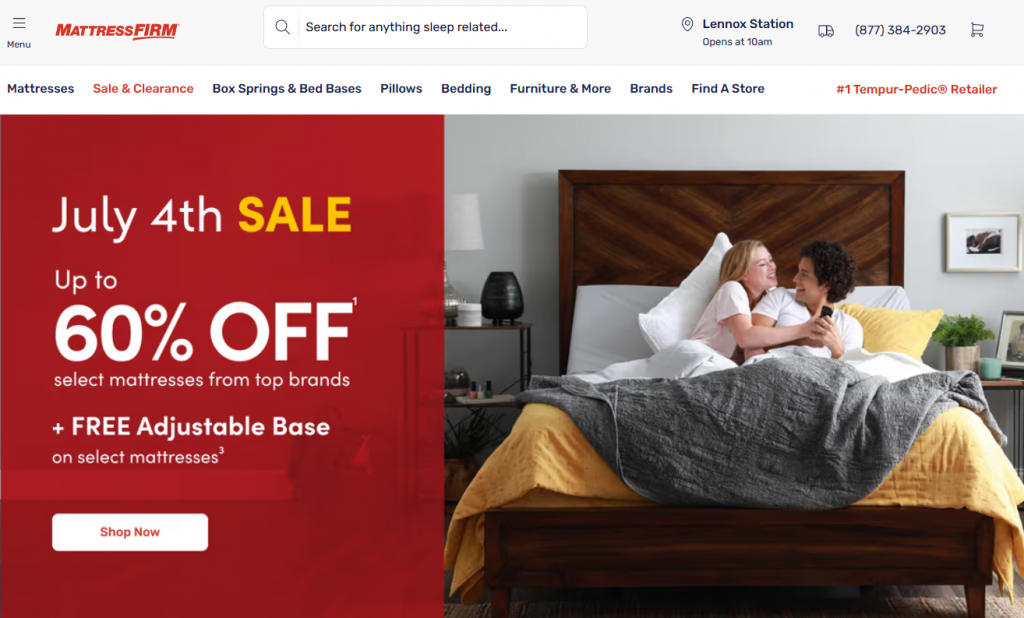Expand the Bedding navigation menu
This screenshot has height=618, width=1024.
click(x=466, y=89)
